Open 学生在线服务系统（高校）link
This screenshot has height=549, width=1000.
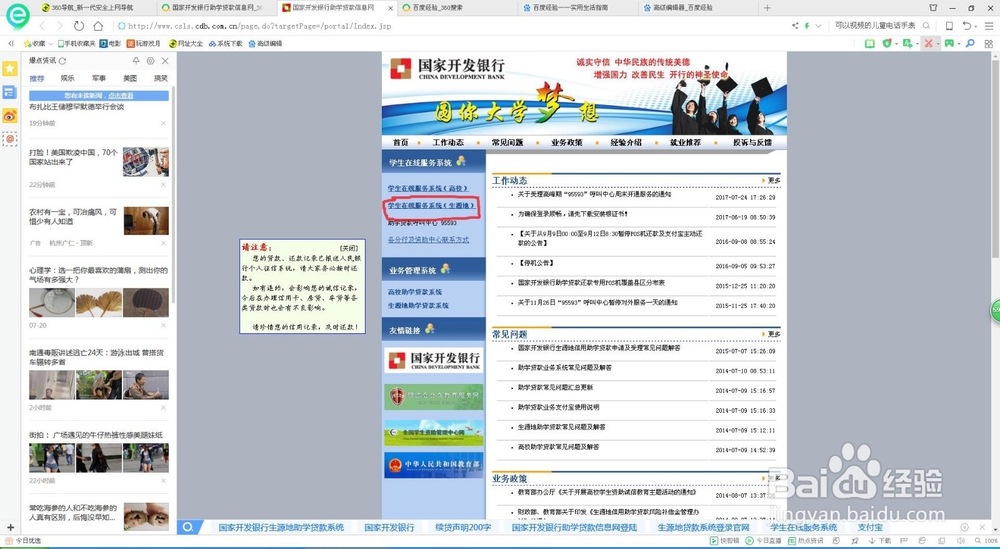(427, 188)
